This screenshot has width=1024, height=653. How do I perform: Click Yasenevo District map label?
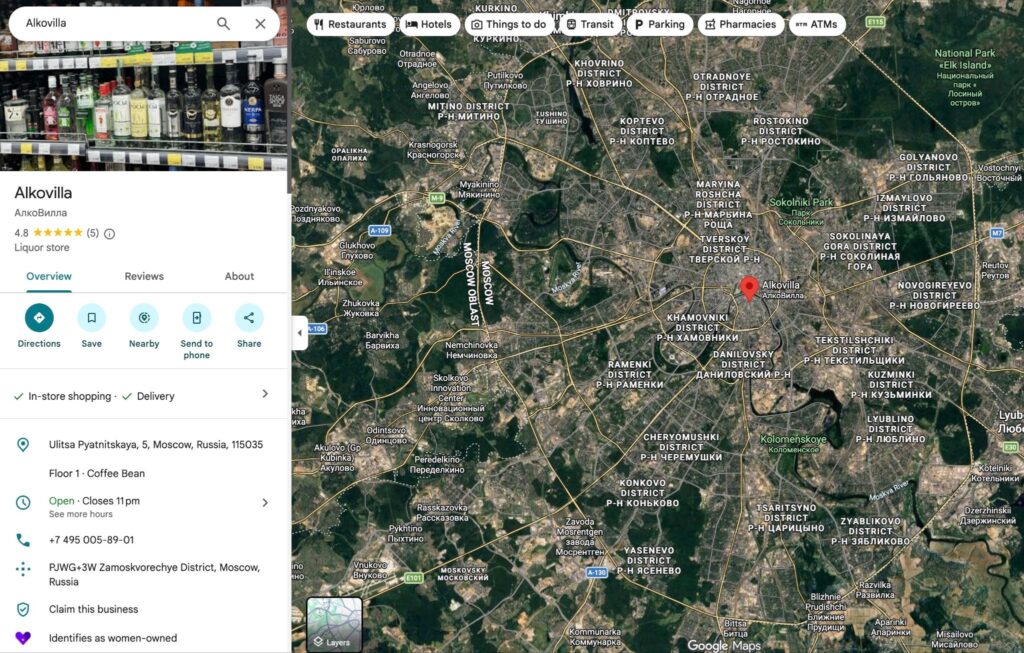pyautogui.click(x=649, y=560)
